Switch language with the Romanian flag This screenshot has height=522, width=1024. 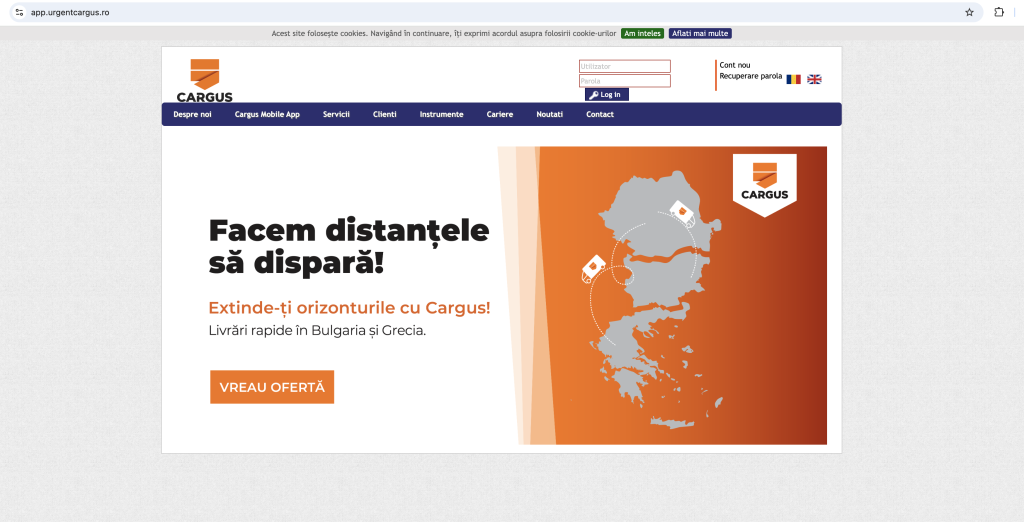pos(793,79)
